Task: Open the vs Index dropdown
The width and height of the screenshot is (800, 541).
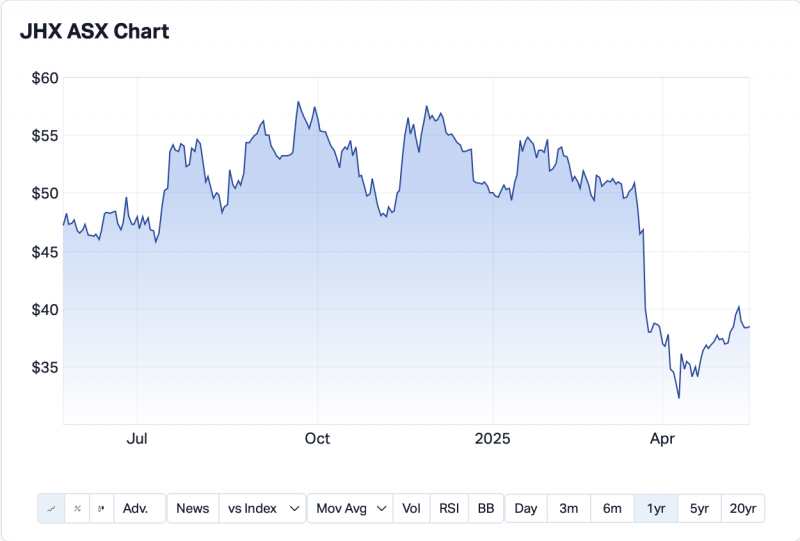Action: 262,508
